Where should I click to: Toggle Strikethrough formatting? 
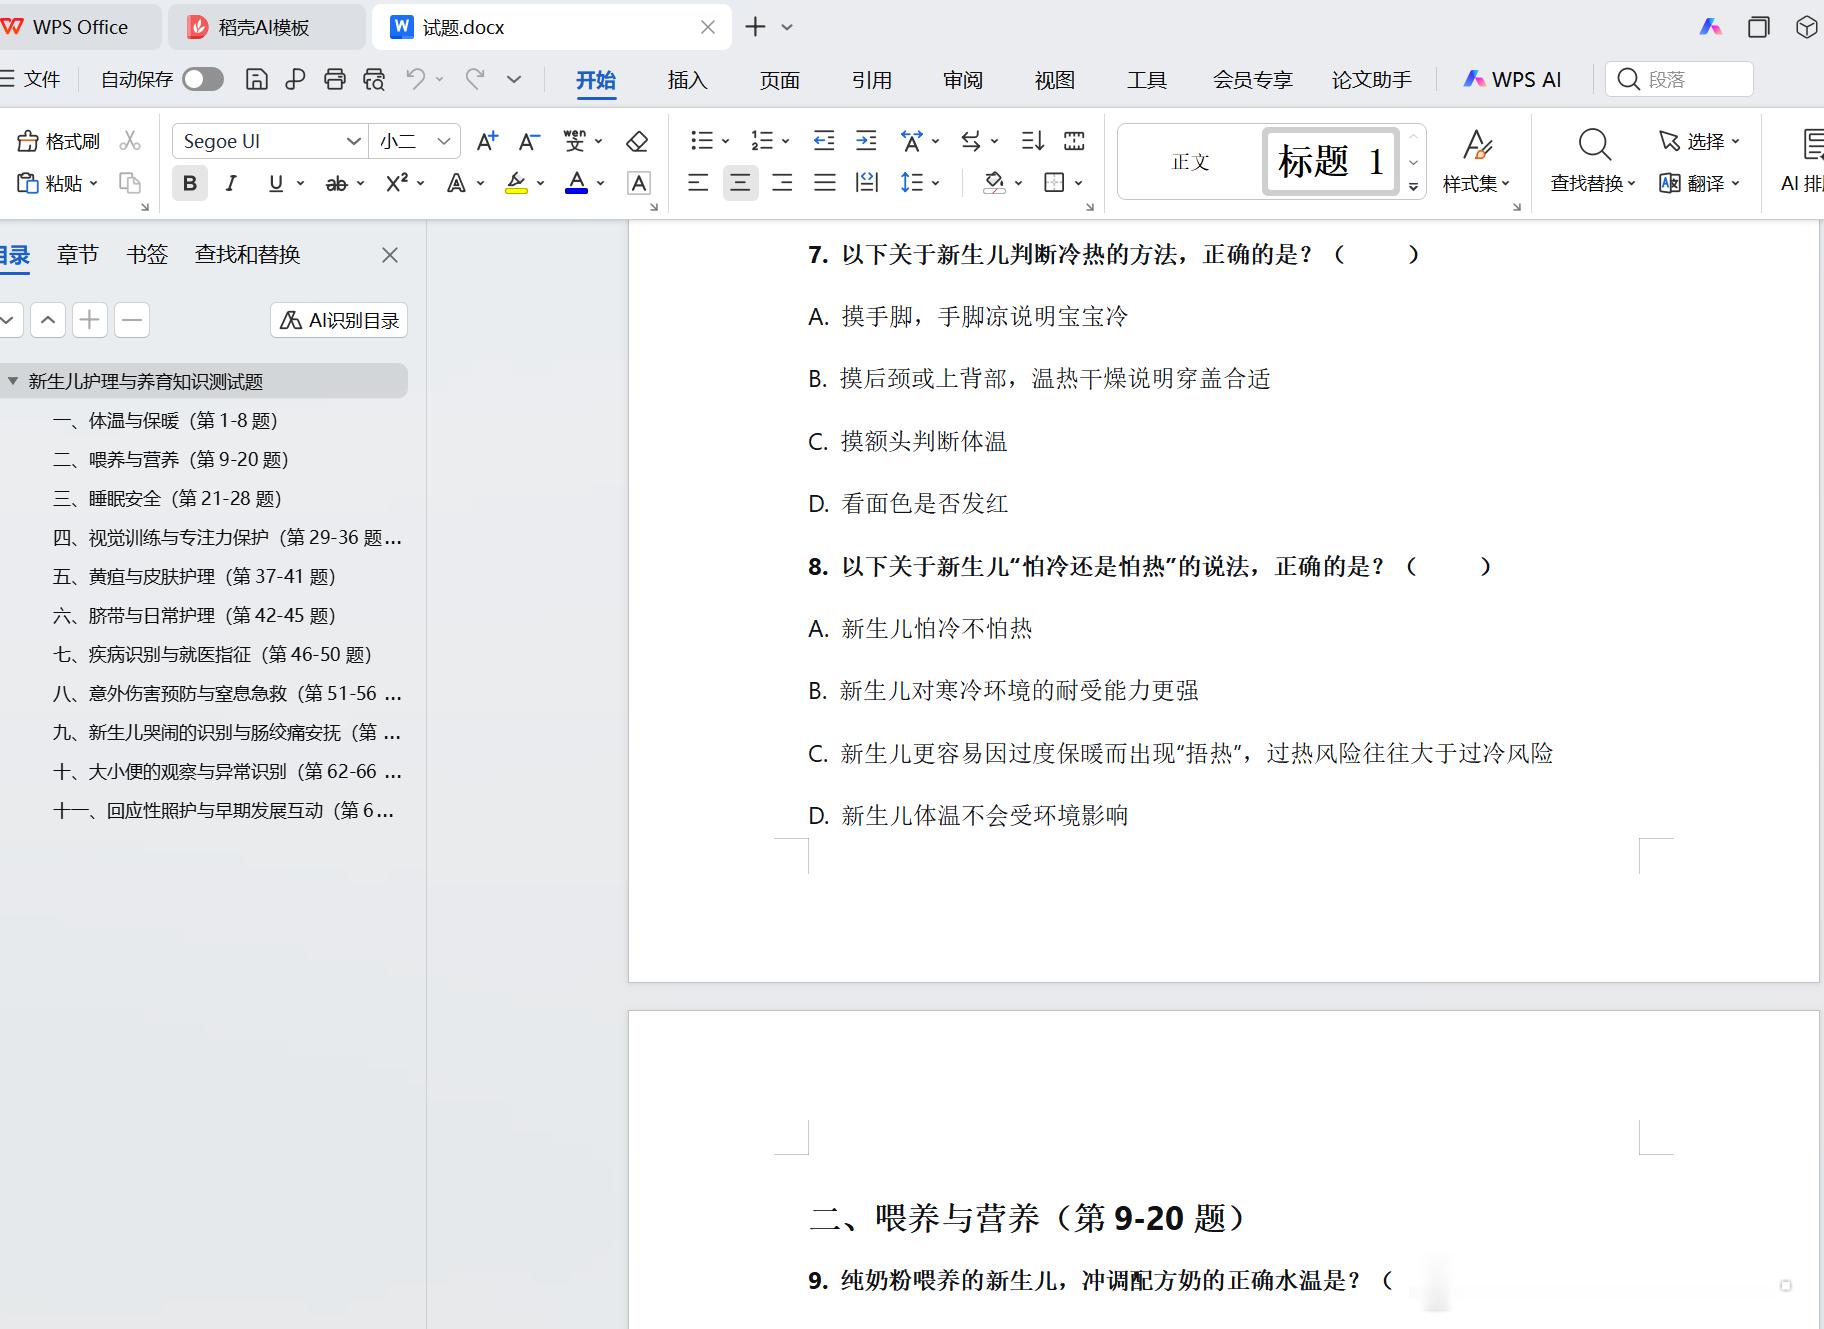click(x=337, y=183)
